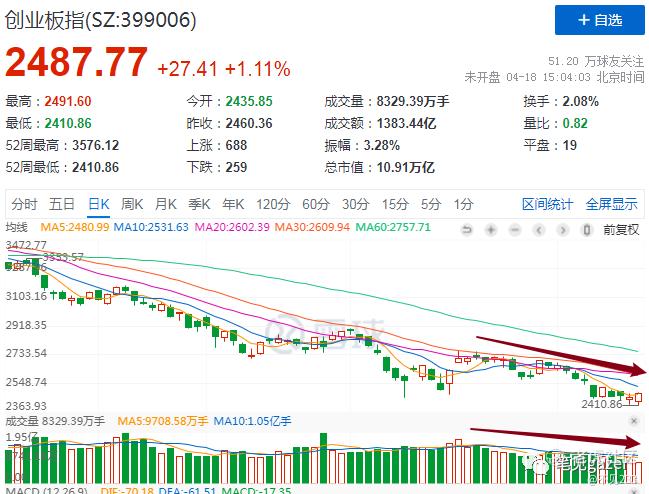
Task: Close the 成交量 volume indicator panel
Action: 634,421
